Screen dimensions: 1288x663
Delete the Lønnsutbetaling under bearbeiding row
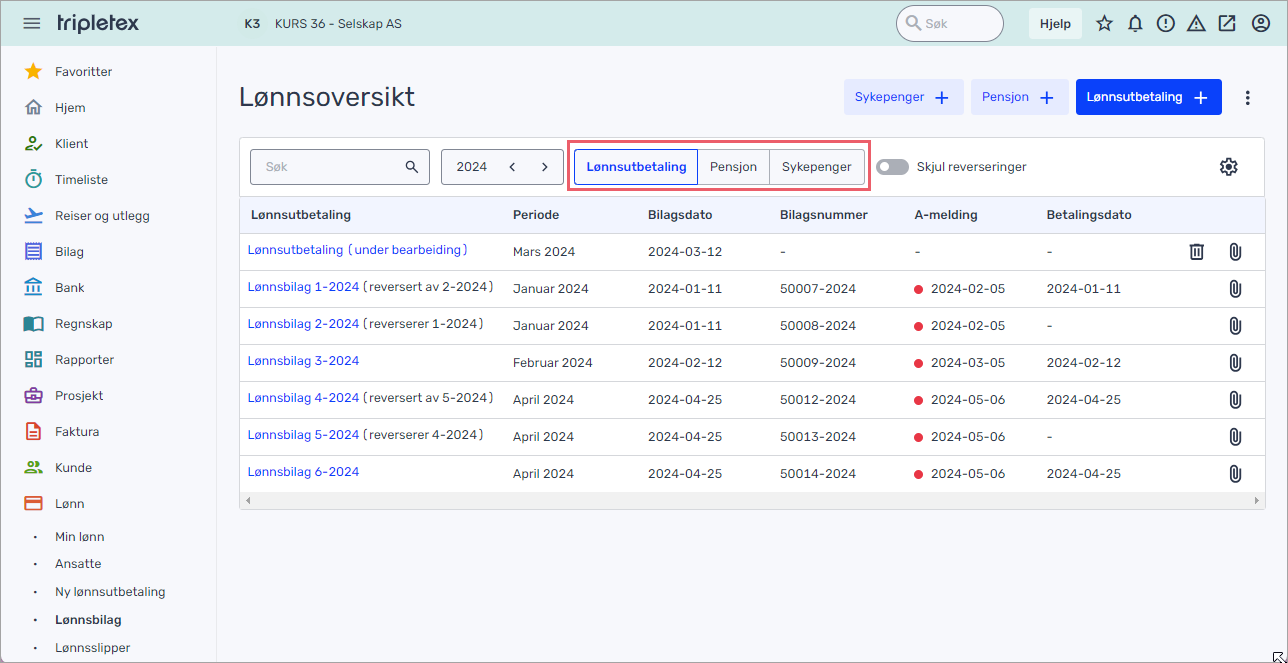tap(1196, 252)
